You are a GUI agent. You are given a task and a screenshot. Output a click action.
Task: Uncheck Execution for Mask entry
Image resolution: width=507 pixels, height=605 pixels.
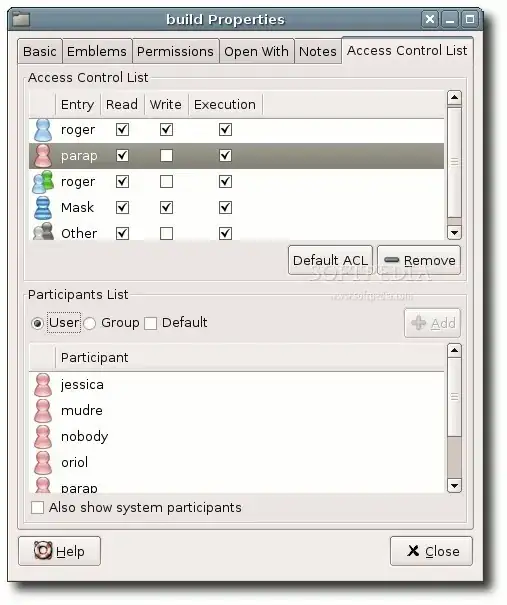pyautogui.click(x=225, y=208)
